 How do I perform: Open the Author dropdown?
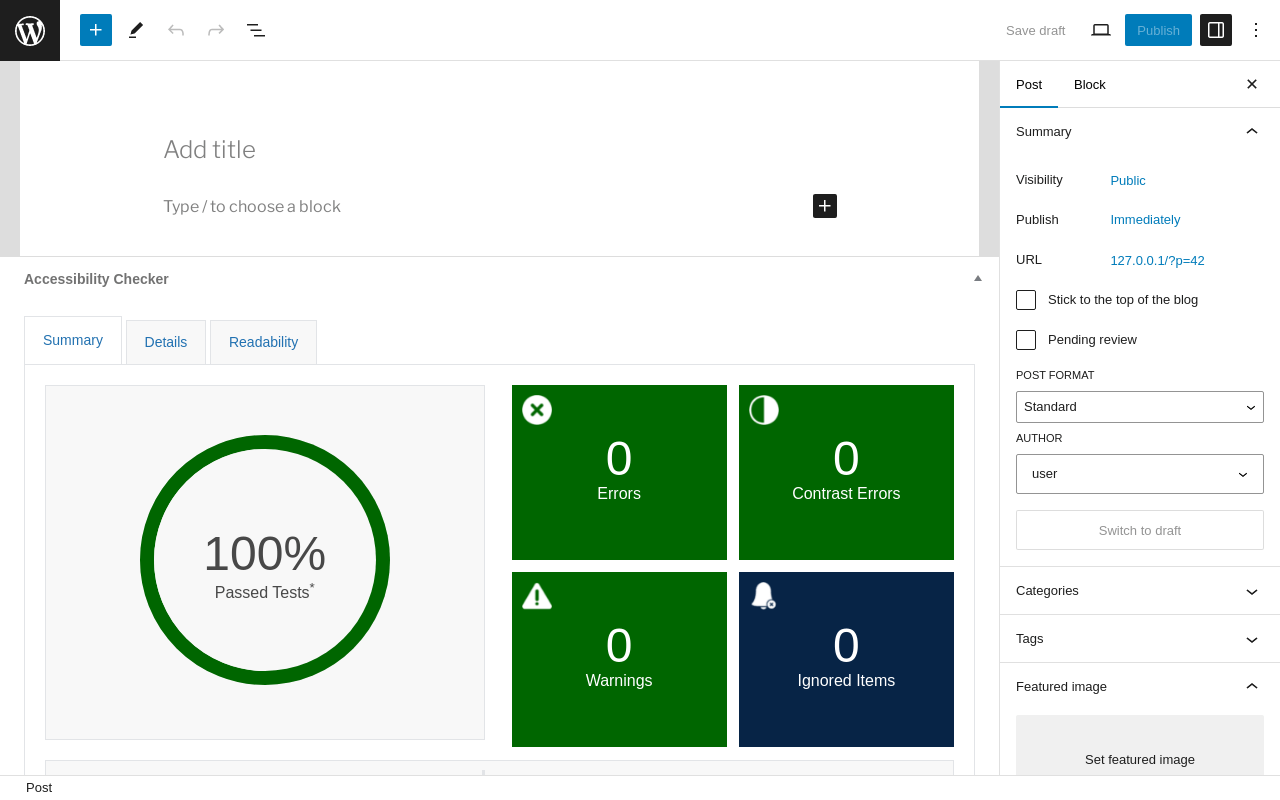pyautogui.click(x=1140, y=474)
